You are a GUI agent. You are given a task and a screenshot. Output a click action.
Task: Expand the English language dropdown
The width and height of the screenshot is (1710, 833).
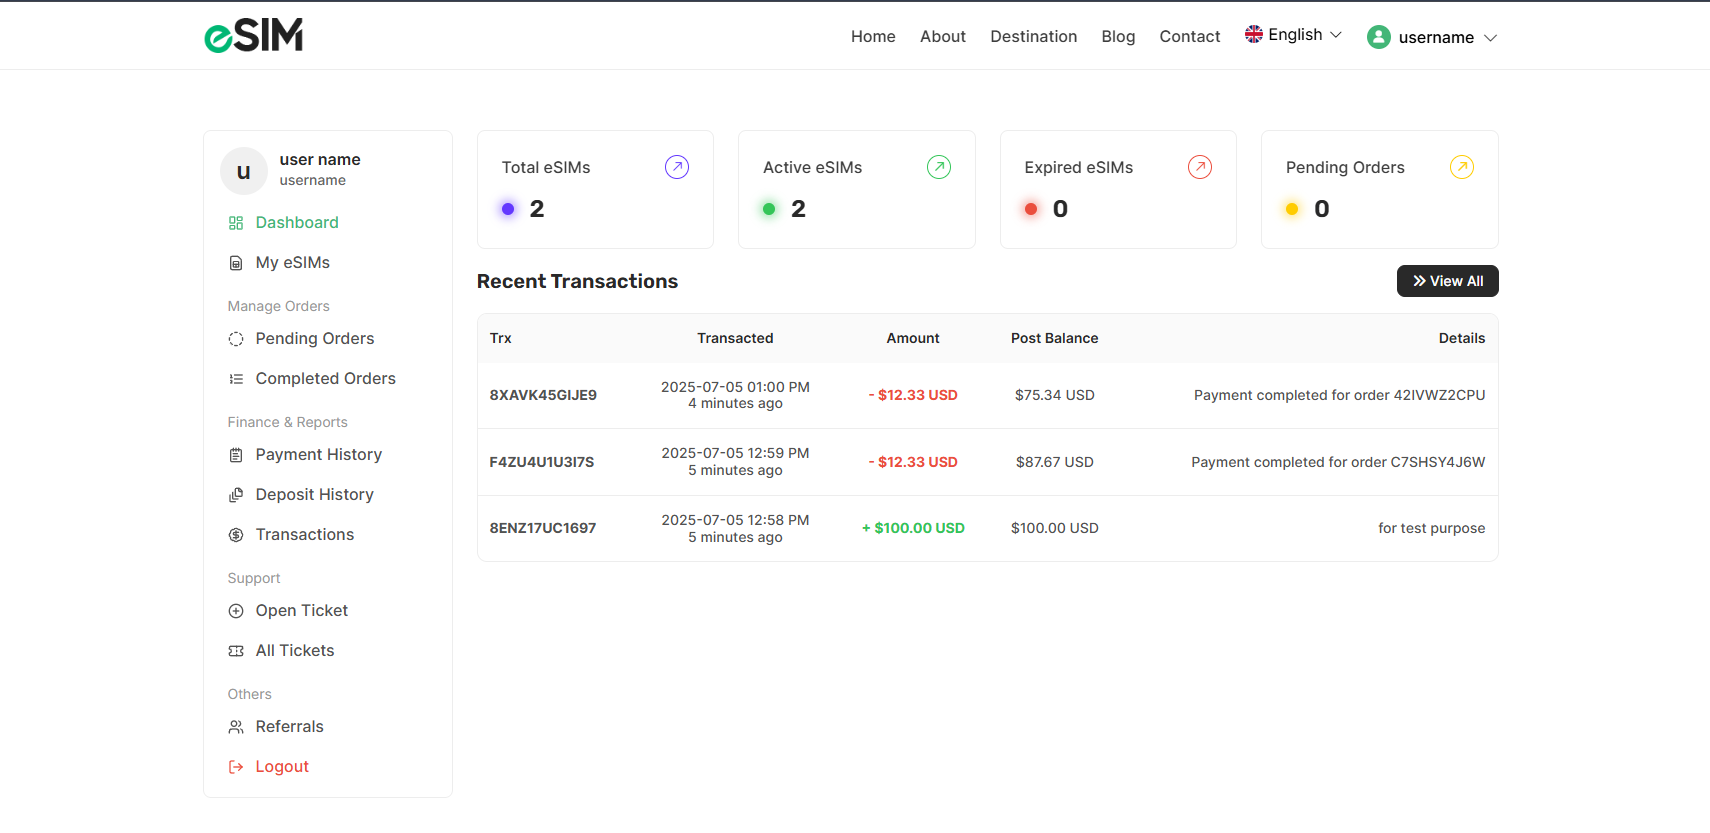click(x=1293, y=35)
